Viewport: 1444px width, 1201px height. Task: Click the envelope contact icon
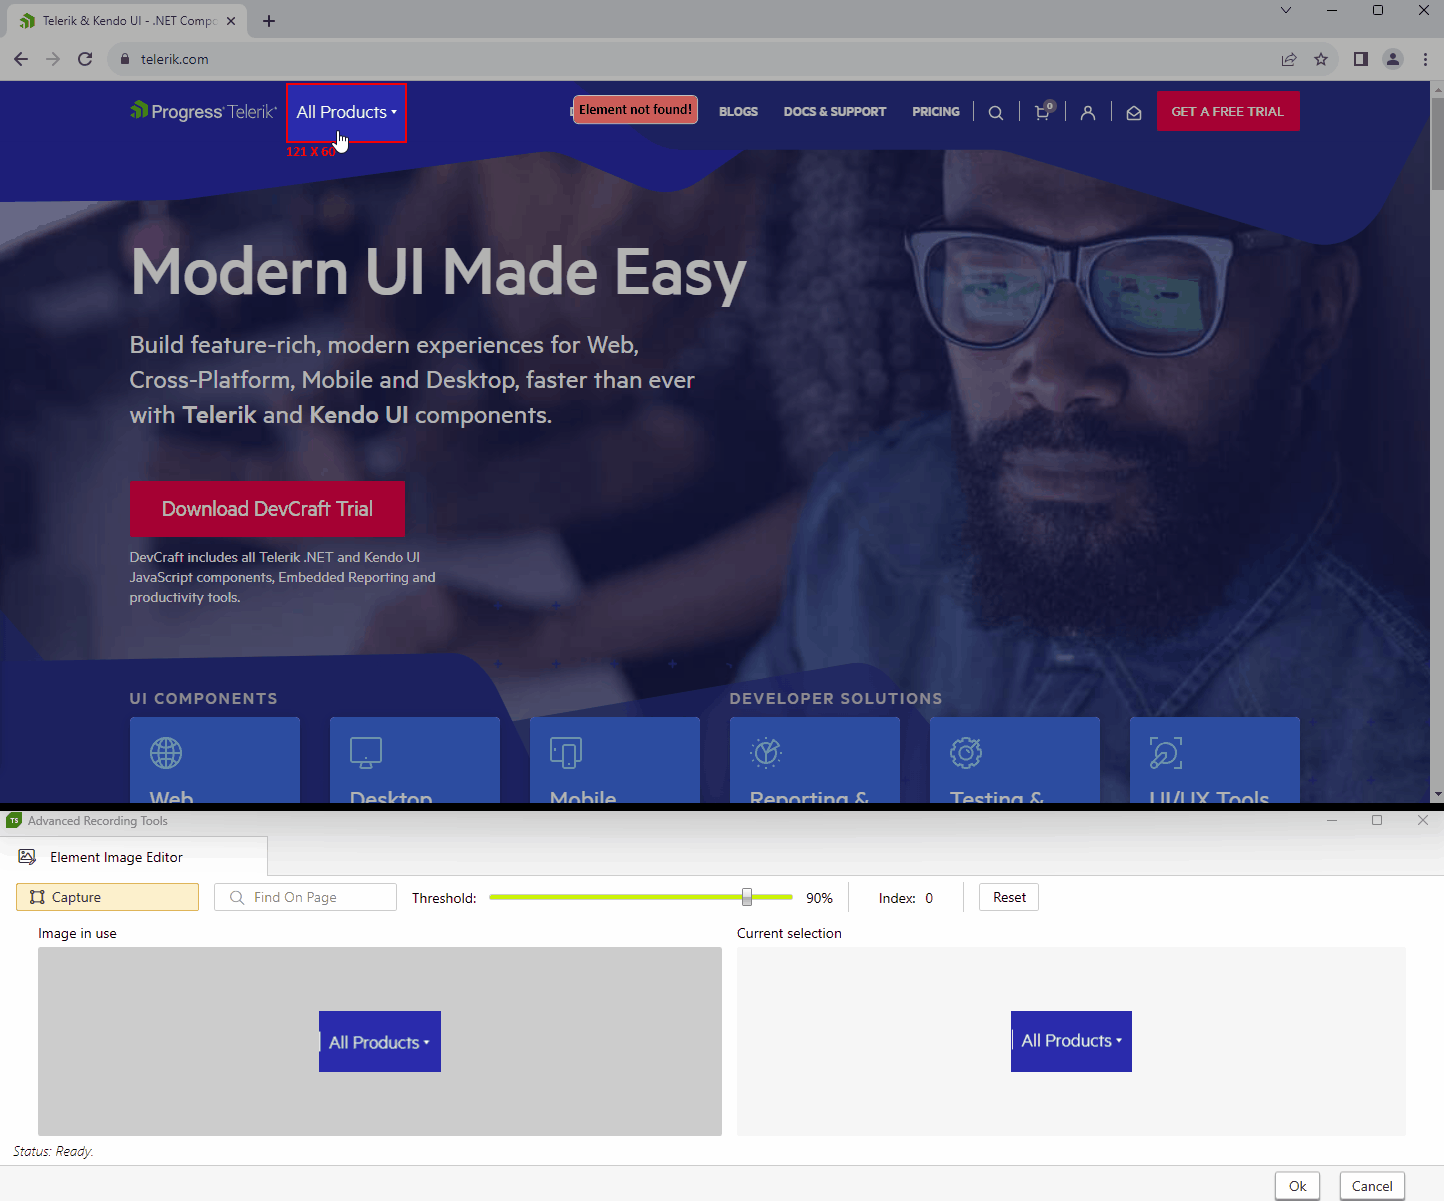tap(1134, 113)
